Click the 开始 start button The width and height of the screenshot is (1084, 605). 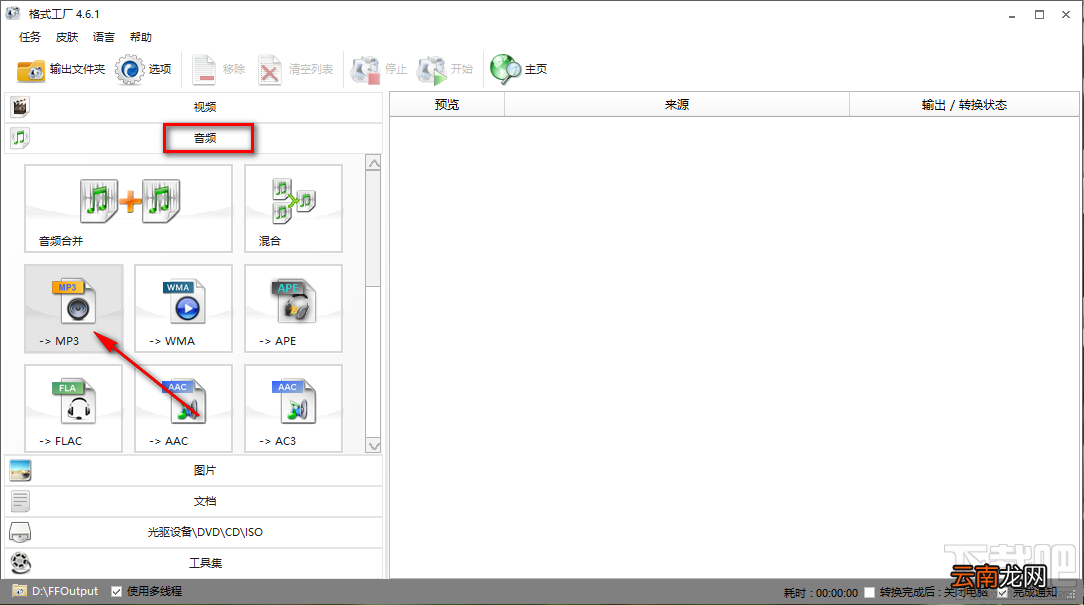click(445, 69)
